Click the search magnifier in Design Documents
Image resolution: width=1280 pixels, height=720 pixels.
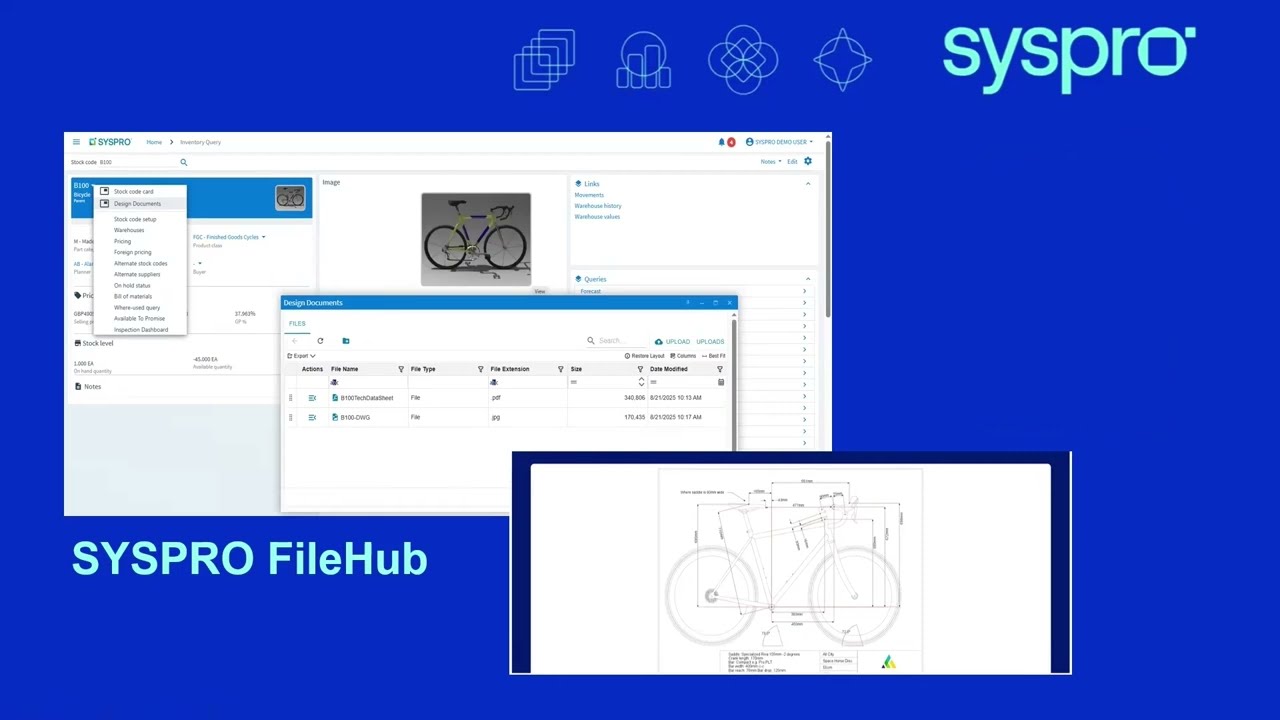coord(591,341)
